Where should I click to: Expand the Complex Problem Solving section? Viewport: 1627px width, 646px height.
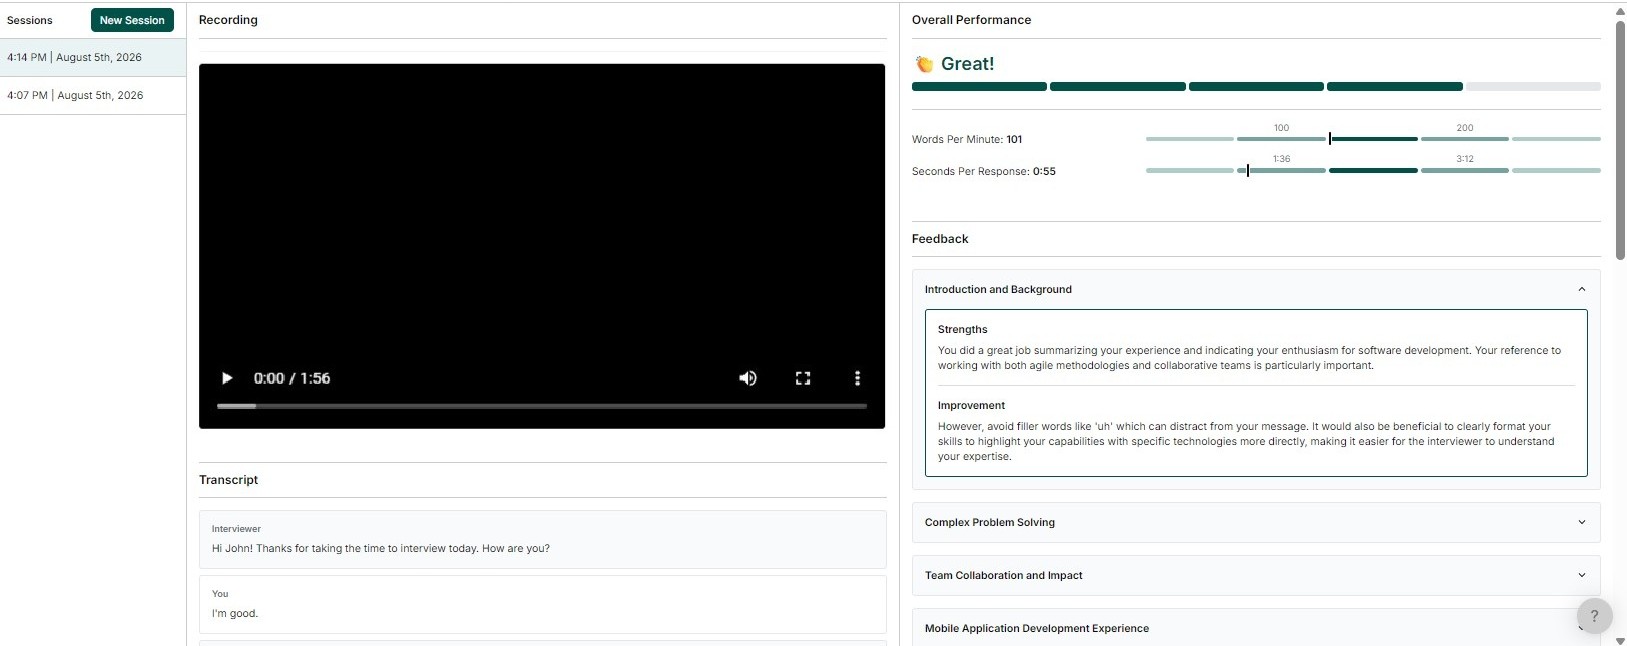[x=1256, y=522]
